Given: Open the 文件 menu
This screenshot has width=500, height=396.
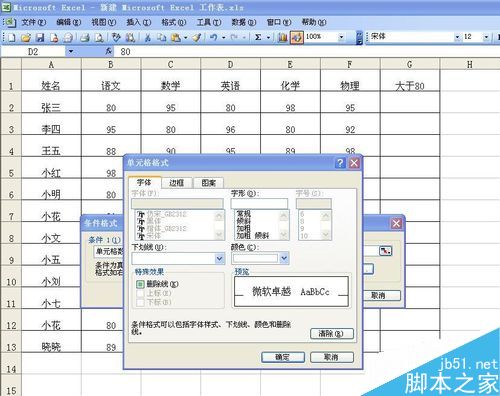Looking at the screenshot, I should pos(34,22).
